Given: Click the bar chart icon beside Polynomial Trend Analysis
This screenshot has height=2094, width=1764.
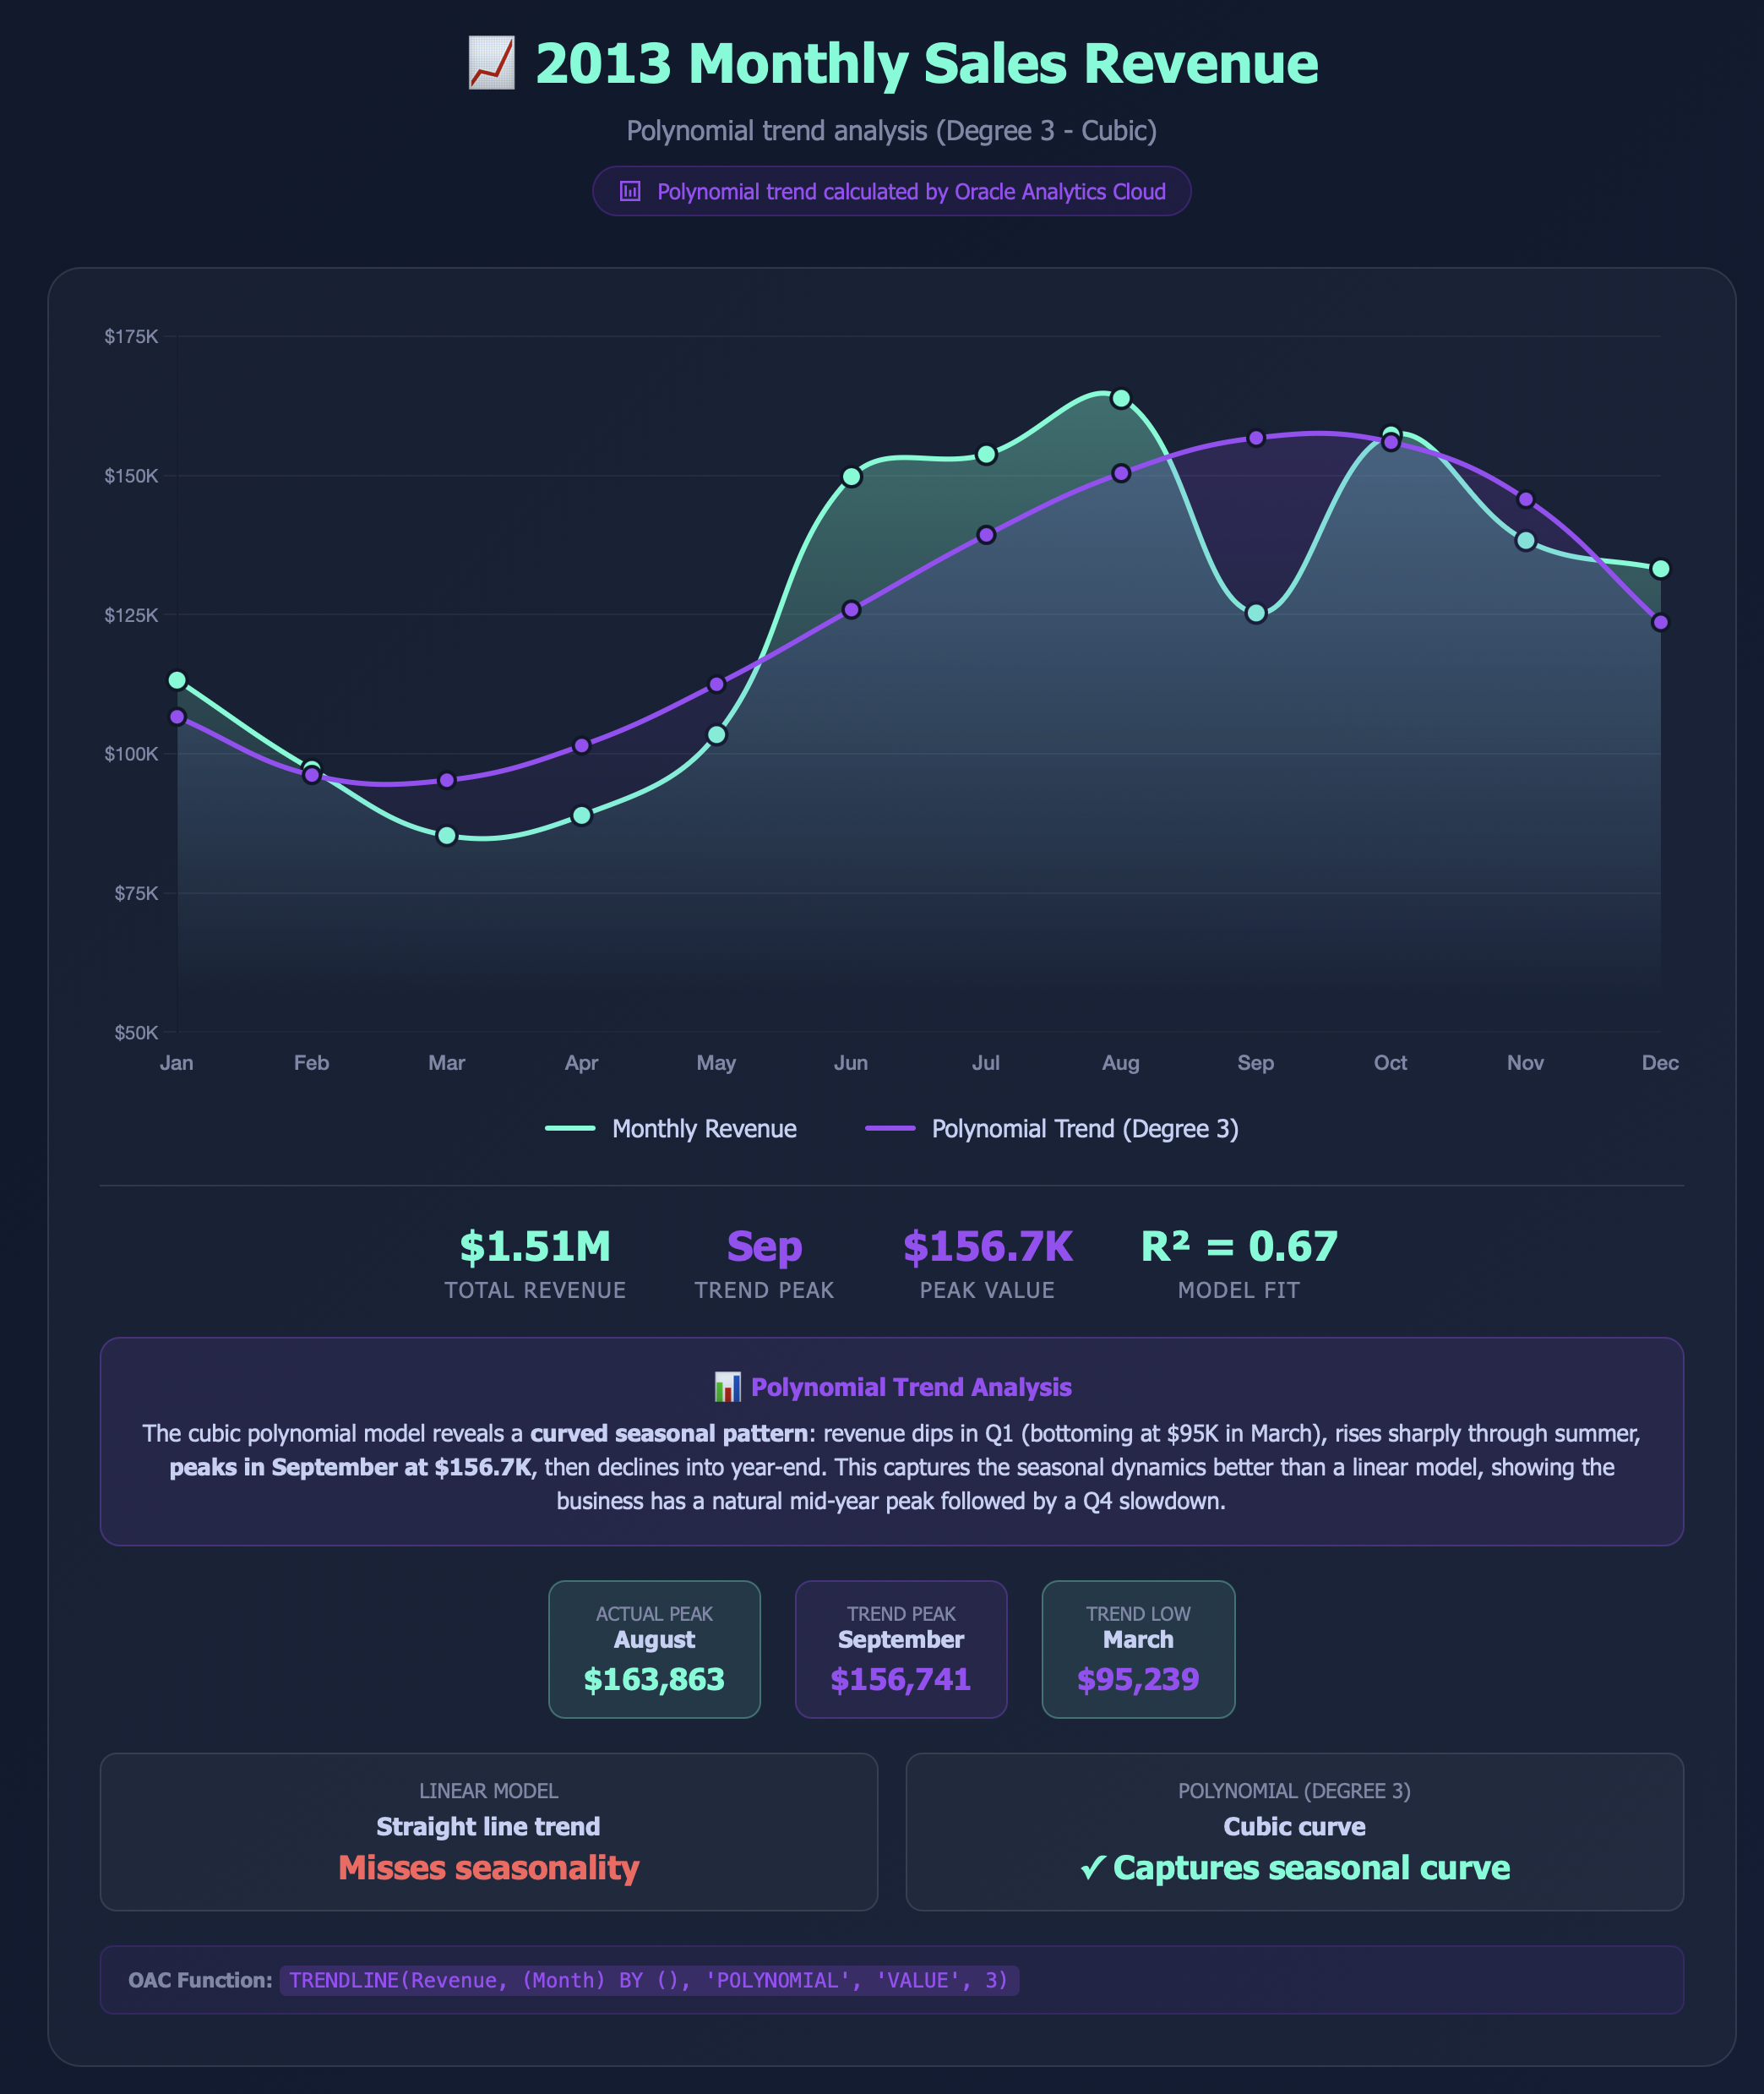Looking at the screenshot, I should [x=727, y=1387].
